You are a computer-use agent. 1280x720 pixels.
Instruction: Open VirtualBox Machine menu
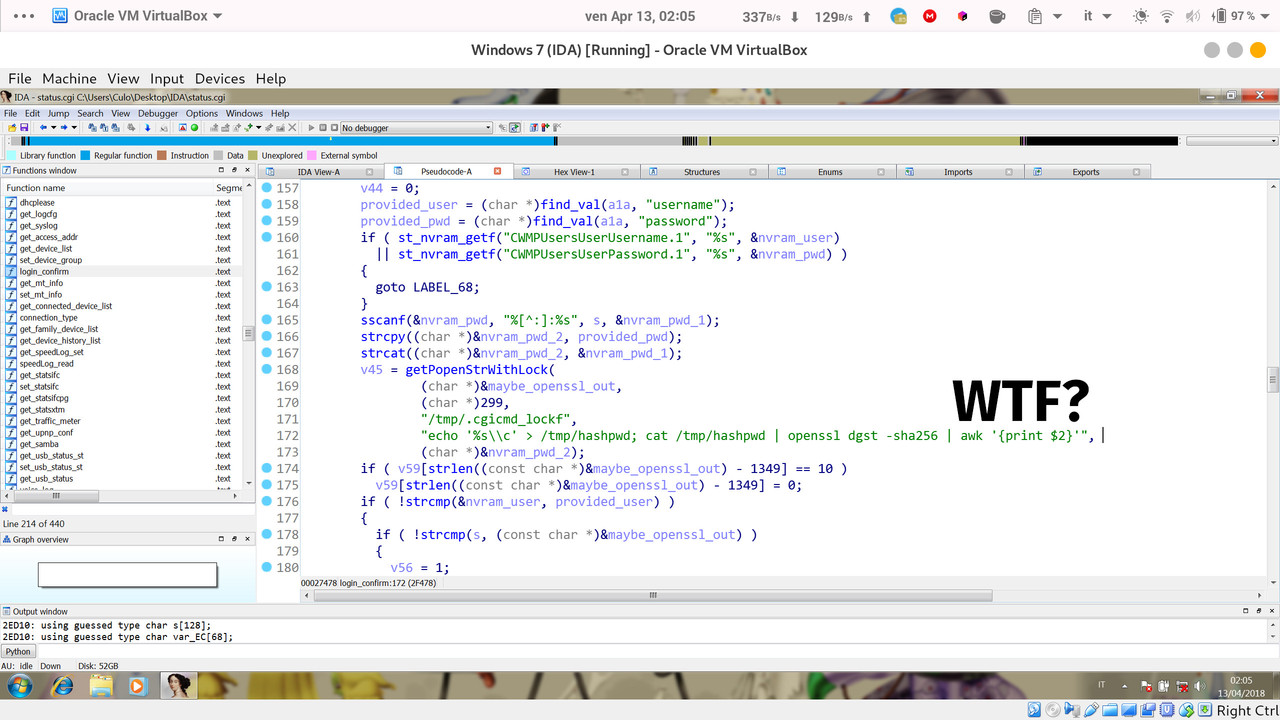coord(69,78)
